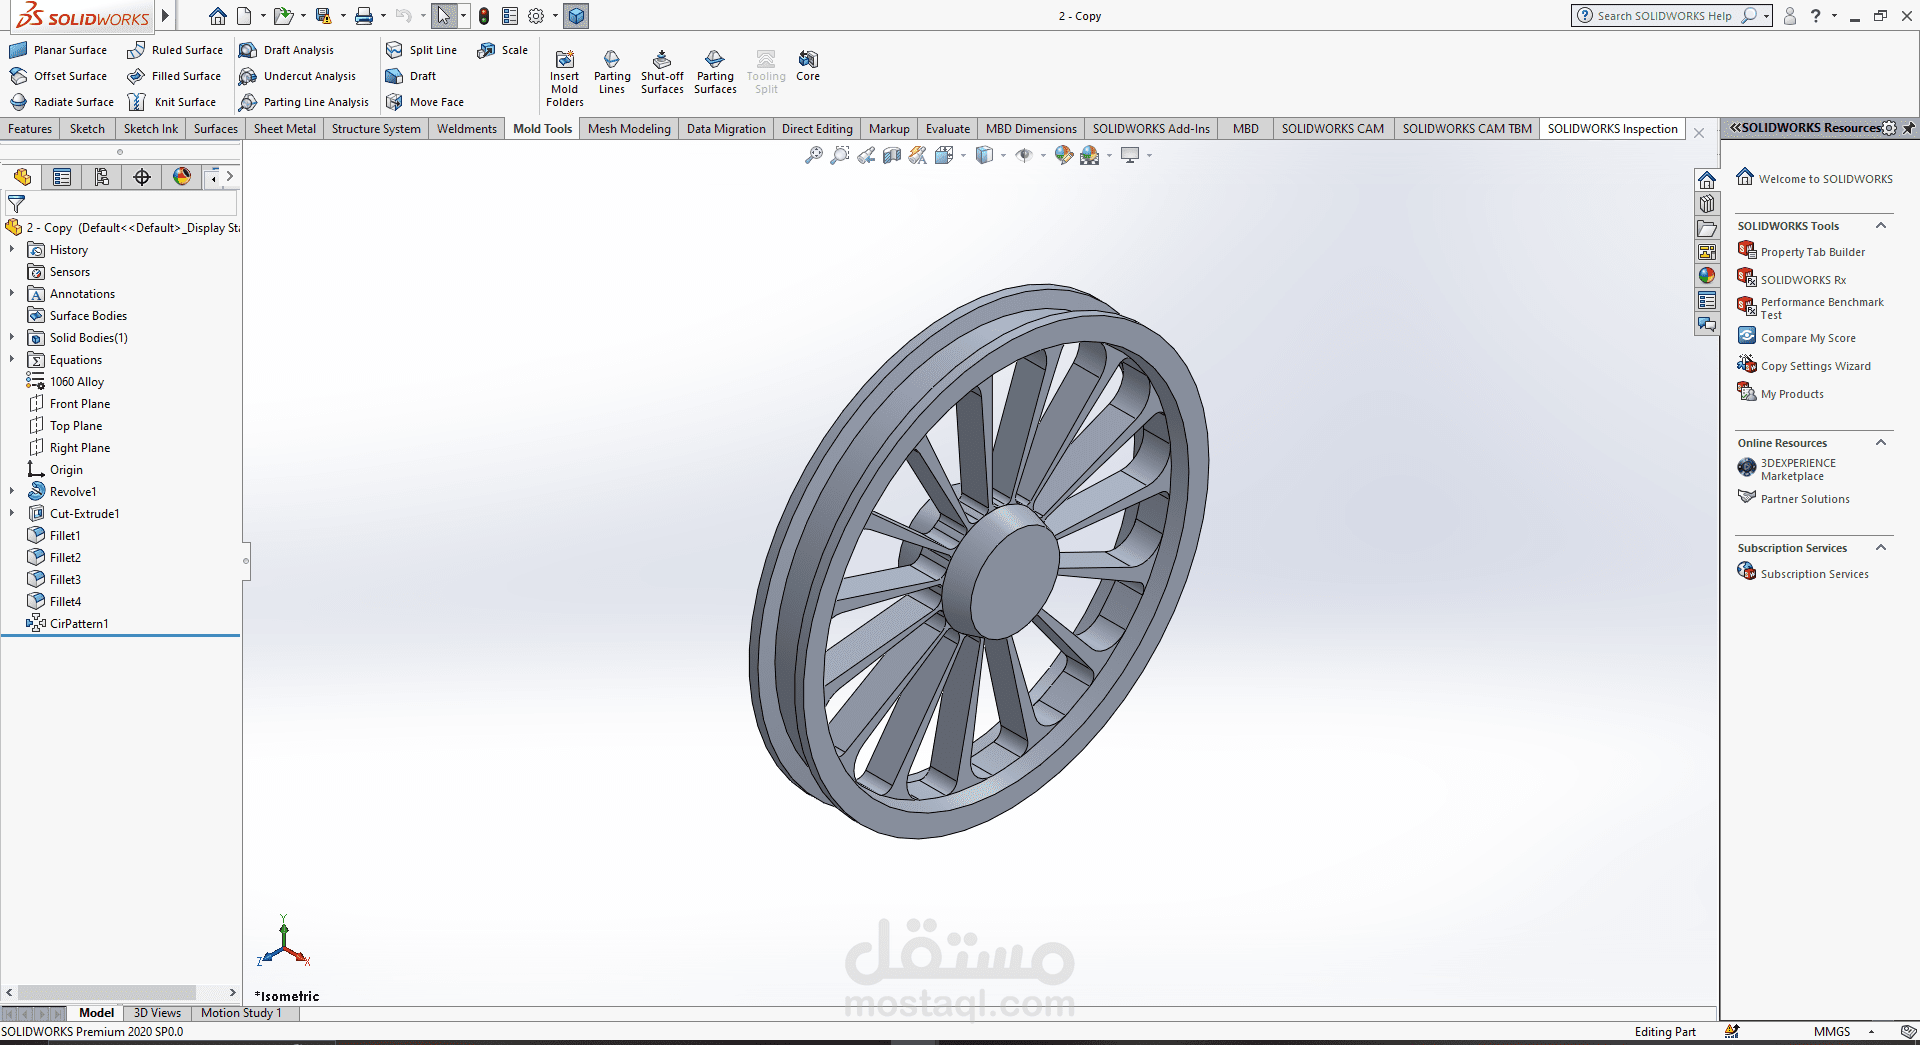Collapse the SOLIDWORKS Tools section

(x=1881, y=226)
